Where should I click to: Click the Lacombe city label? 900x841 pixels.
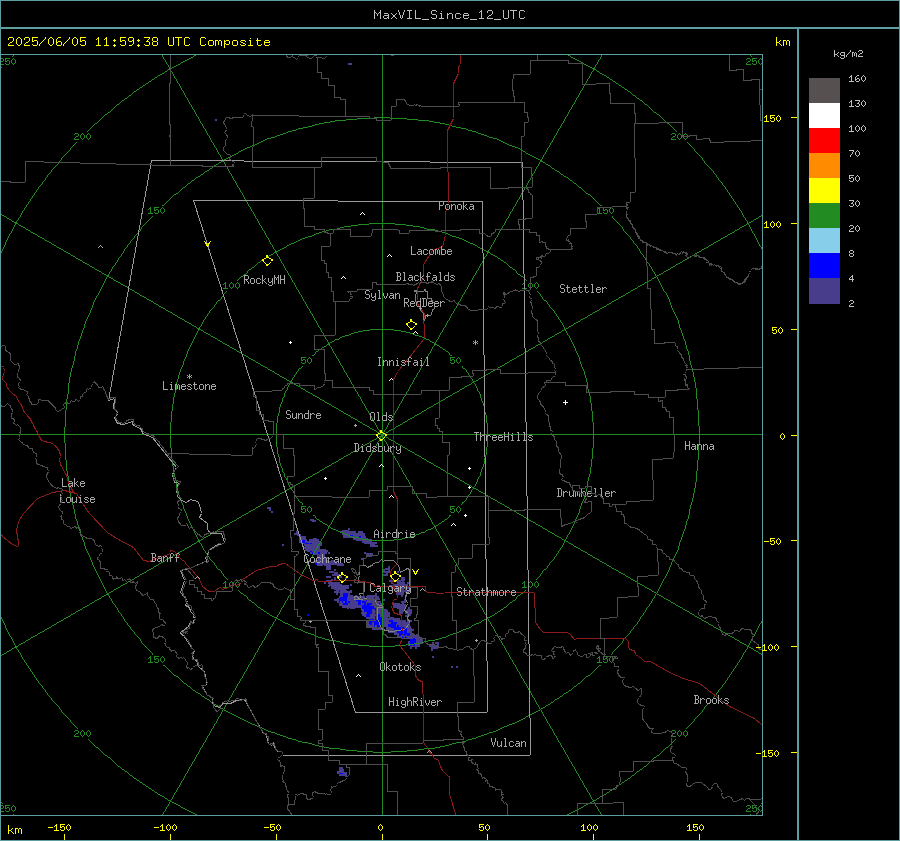[x=431, y=251]
